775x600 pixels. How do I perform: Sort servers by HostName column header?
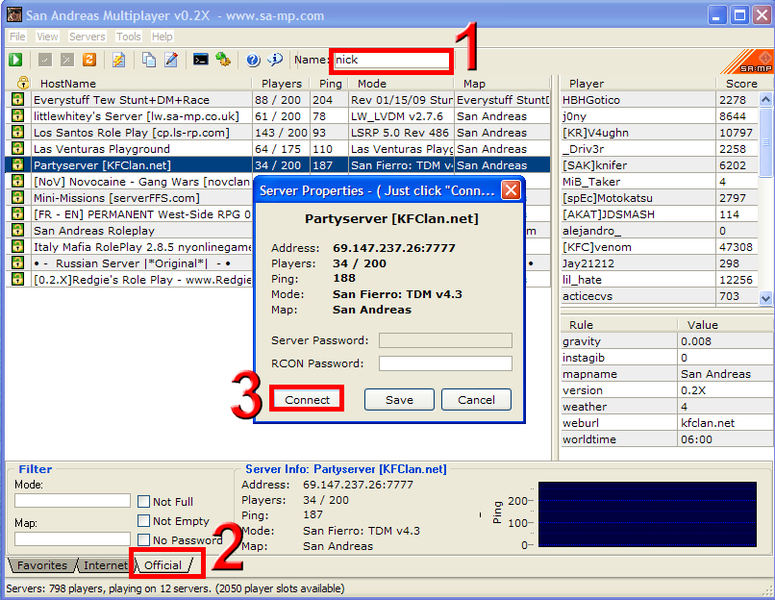point(141,84)
